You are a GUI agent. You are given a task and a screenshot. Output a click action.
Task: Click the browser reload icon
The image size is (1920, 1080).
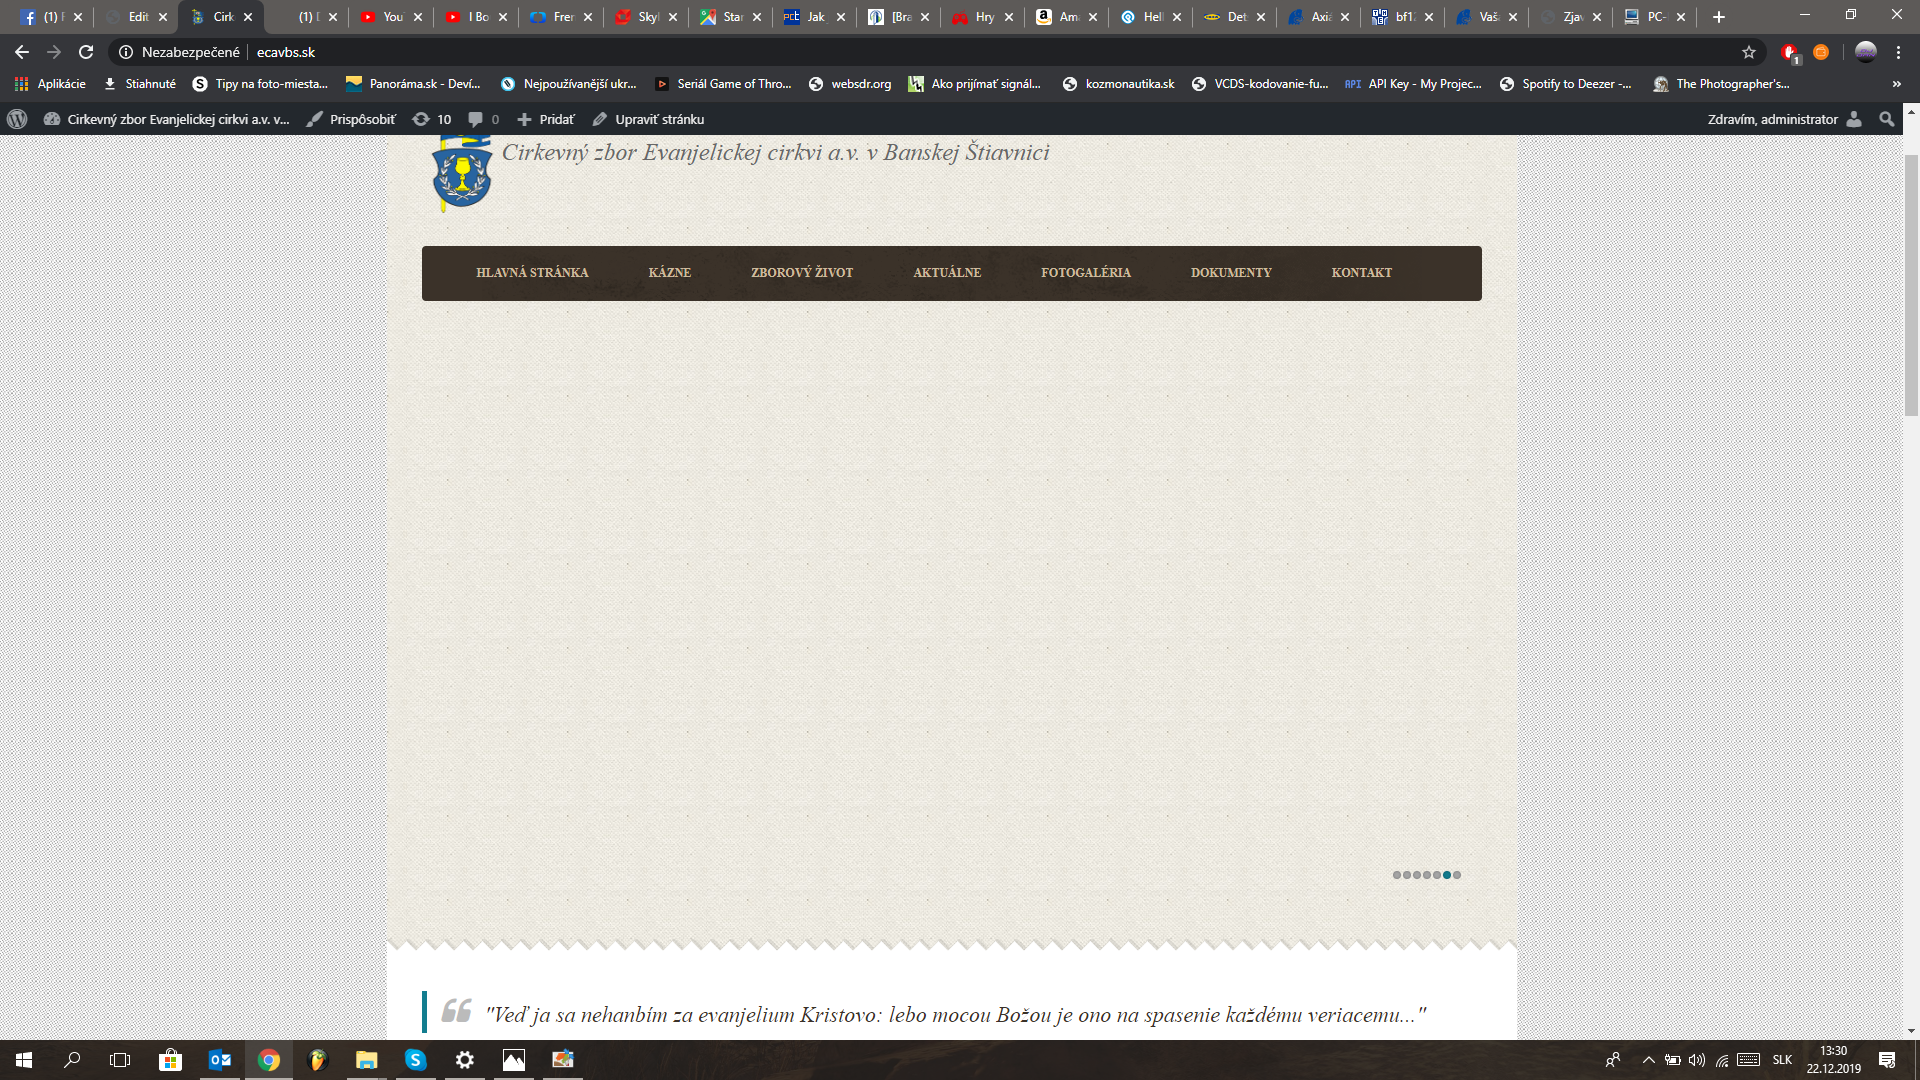(x=86, y=52)
